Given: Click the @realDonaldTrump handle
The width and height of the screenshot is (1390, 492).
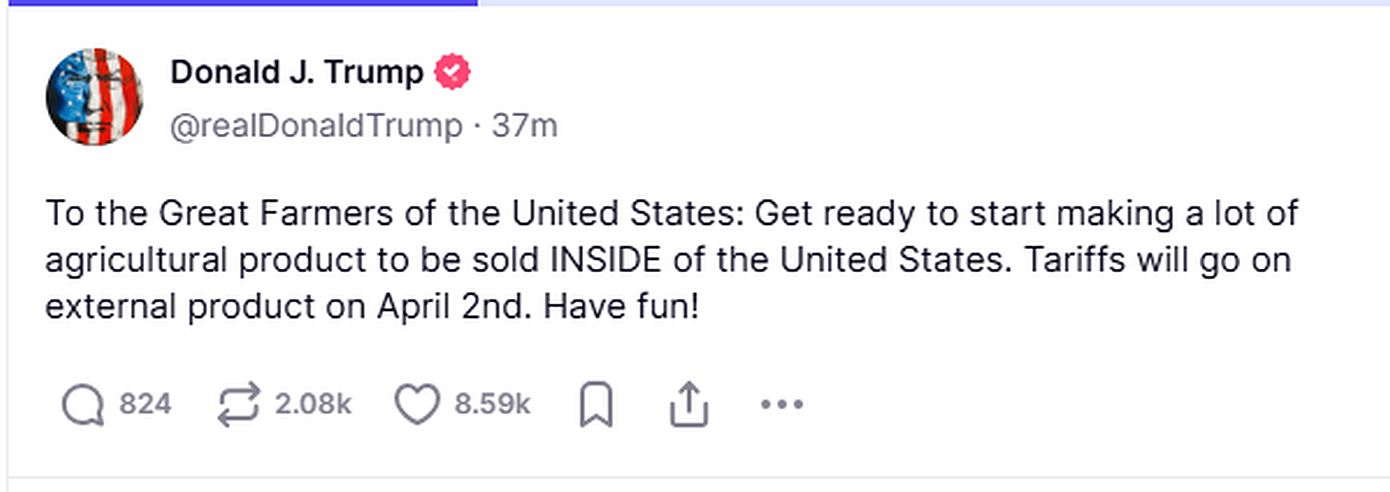Looking at the screenshot, I should 316,127.
